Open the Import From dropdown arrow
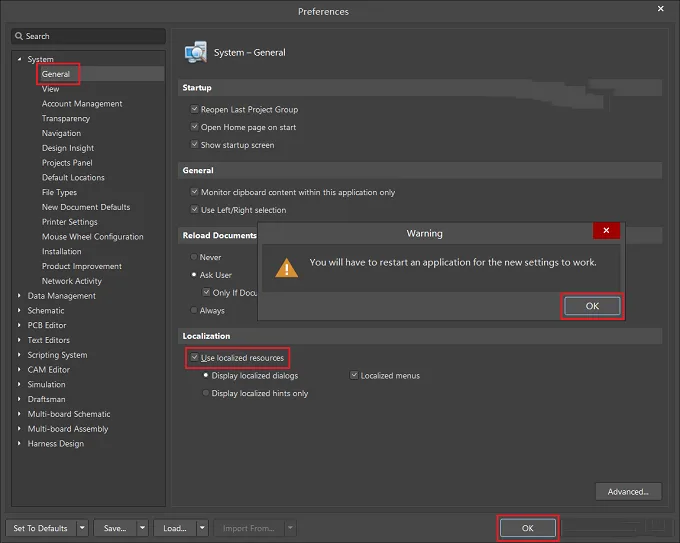This screenshot has width=680, height=543. (x=290, y=528)
